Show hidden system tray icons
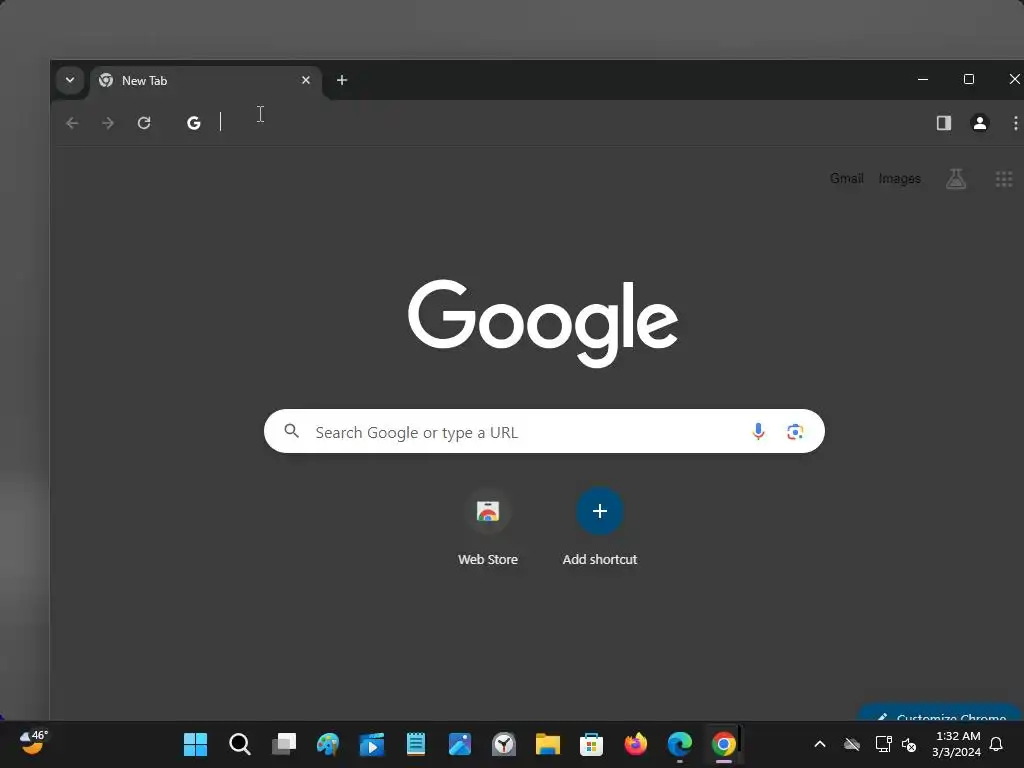 [820, 744]
